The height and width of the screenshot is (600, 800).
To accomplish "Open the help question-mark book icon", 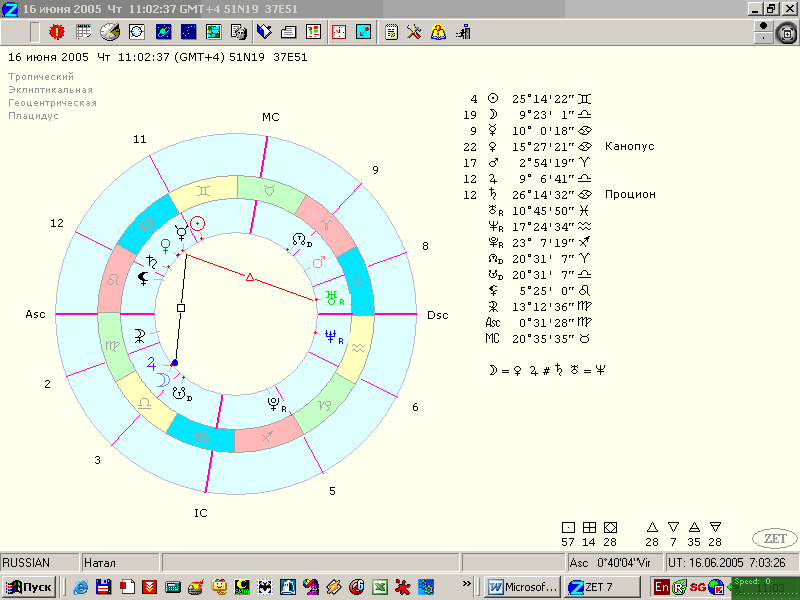I will pyautogui.click(x=438, y=32).
